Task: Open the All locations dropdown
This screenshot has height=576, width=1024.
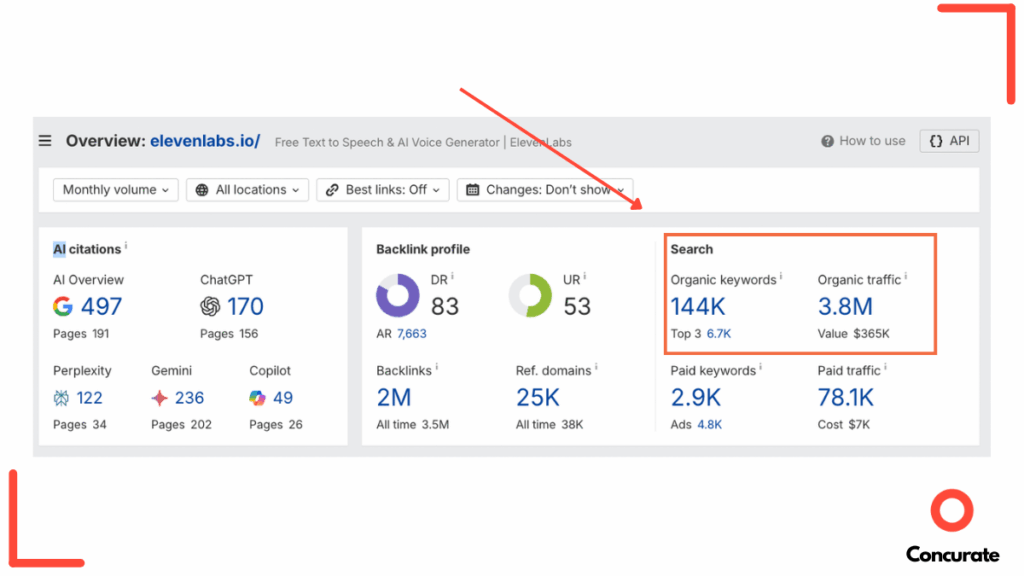Action: pyautogui.click(x=248, y=190)
